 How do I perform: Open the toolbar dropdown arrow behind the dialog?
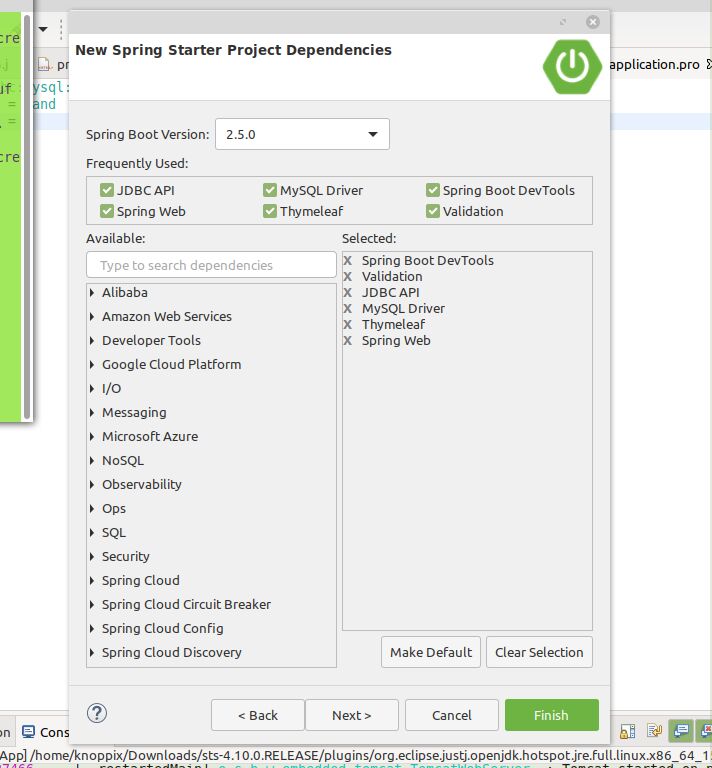click(43, 29)
